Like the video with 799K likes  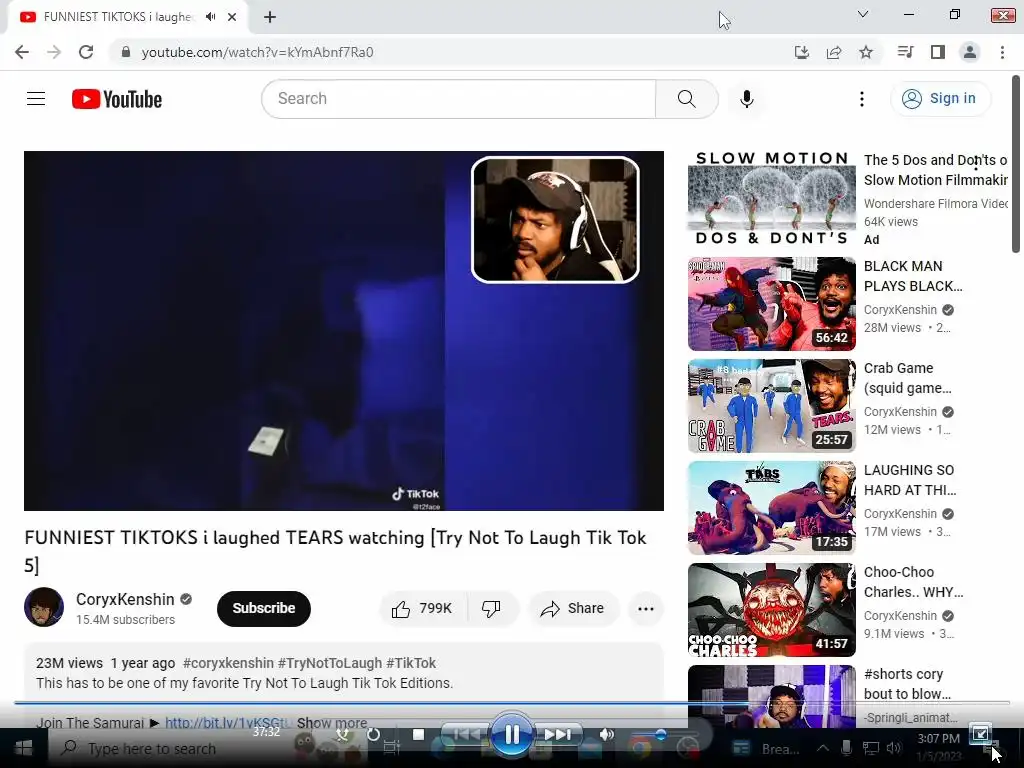pos(423,609)
